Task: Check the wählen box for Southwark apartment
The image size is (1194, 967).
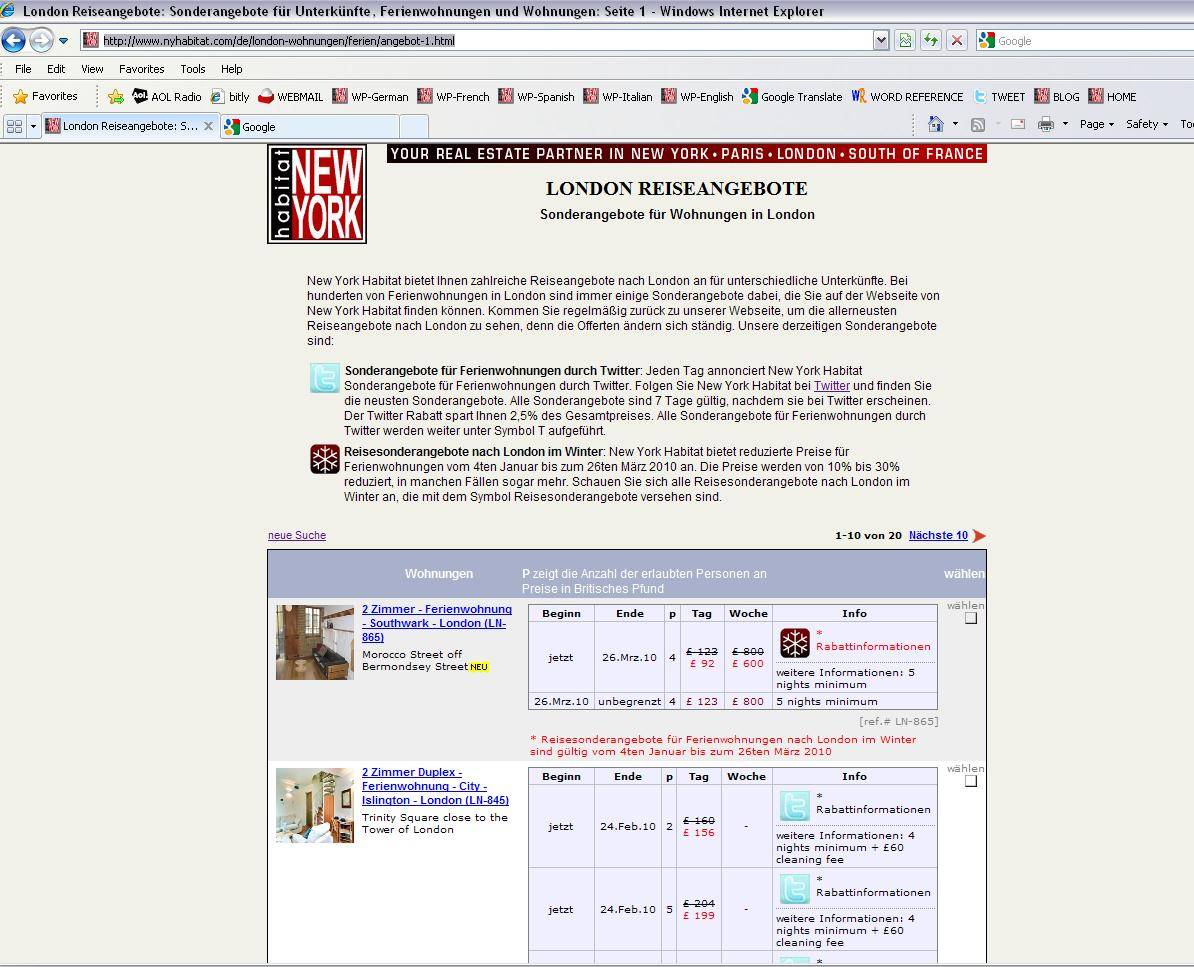Action: pyautogui.click(x=970, y=619)
